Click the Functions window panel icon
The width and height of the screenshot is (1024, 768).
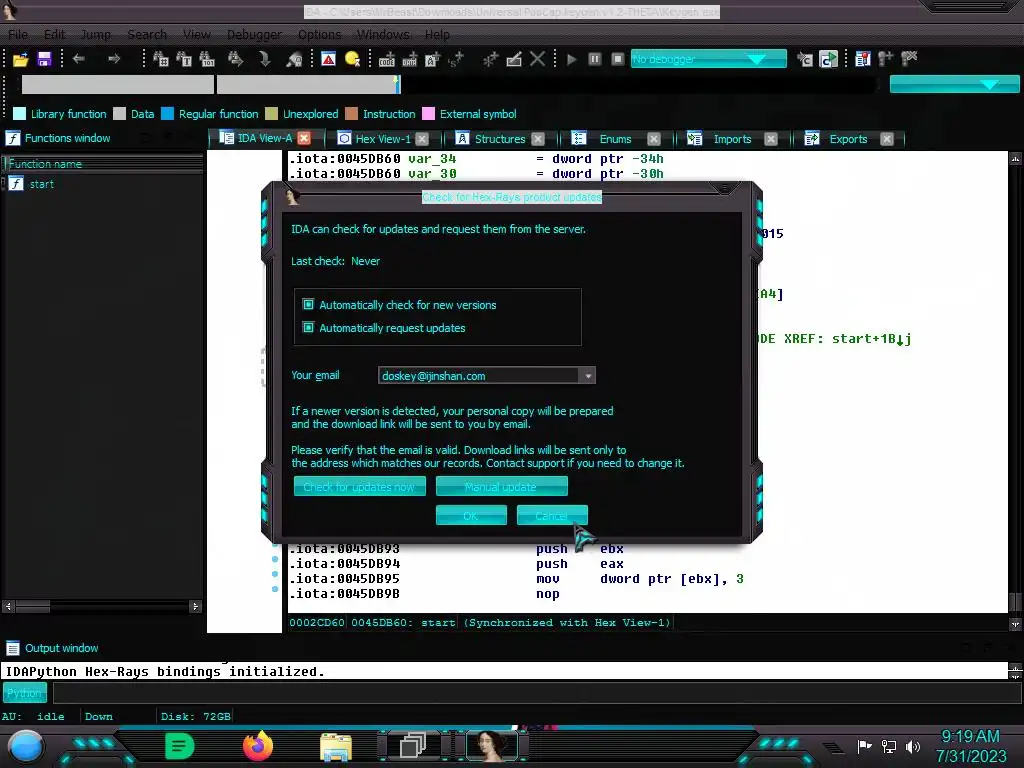pyautogui.click(x=12, y=138)
